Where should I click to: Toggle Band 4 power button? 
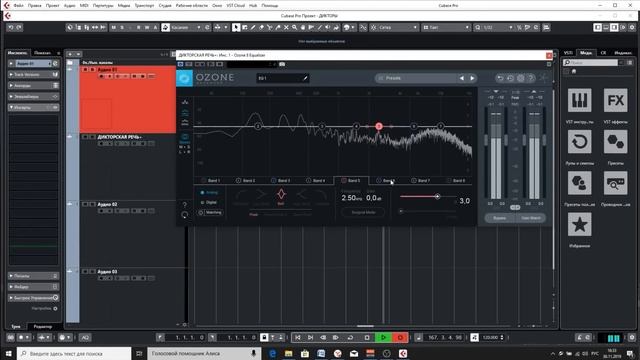point(309,180)
